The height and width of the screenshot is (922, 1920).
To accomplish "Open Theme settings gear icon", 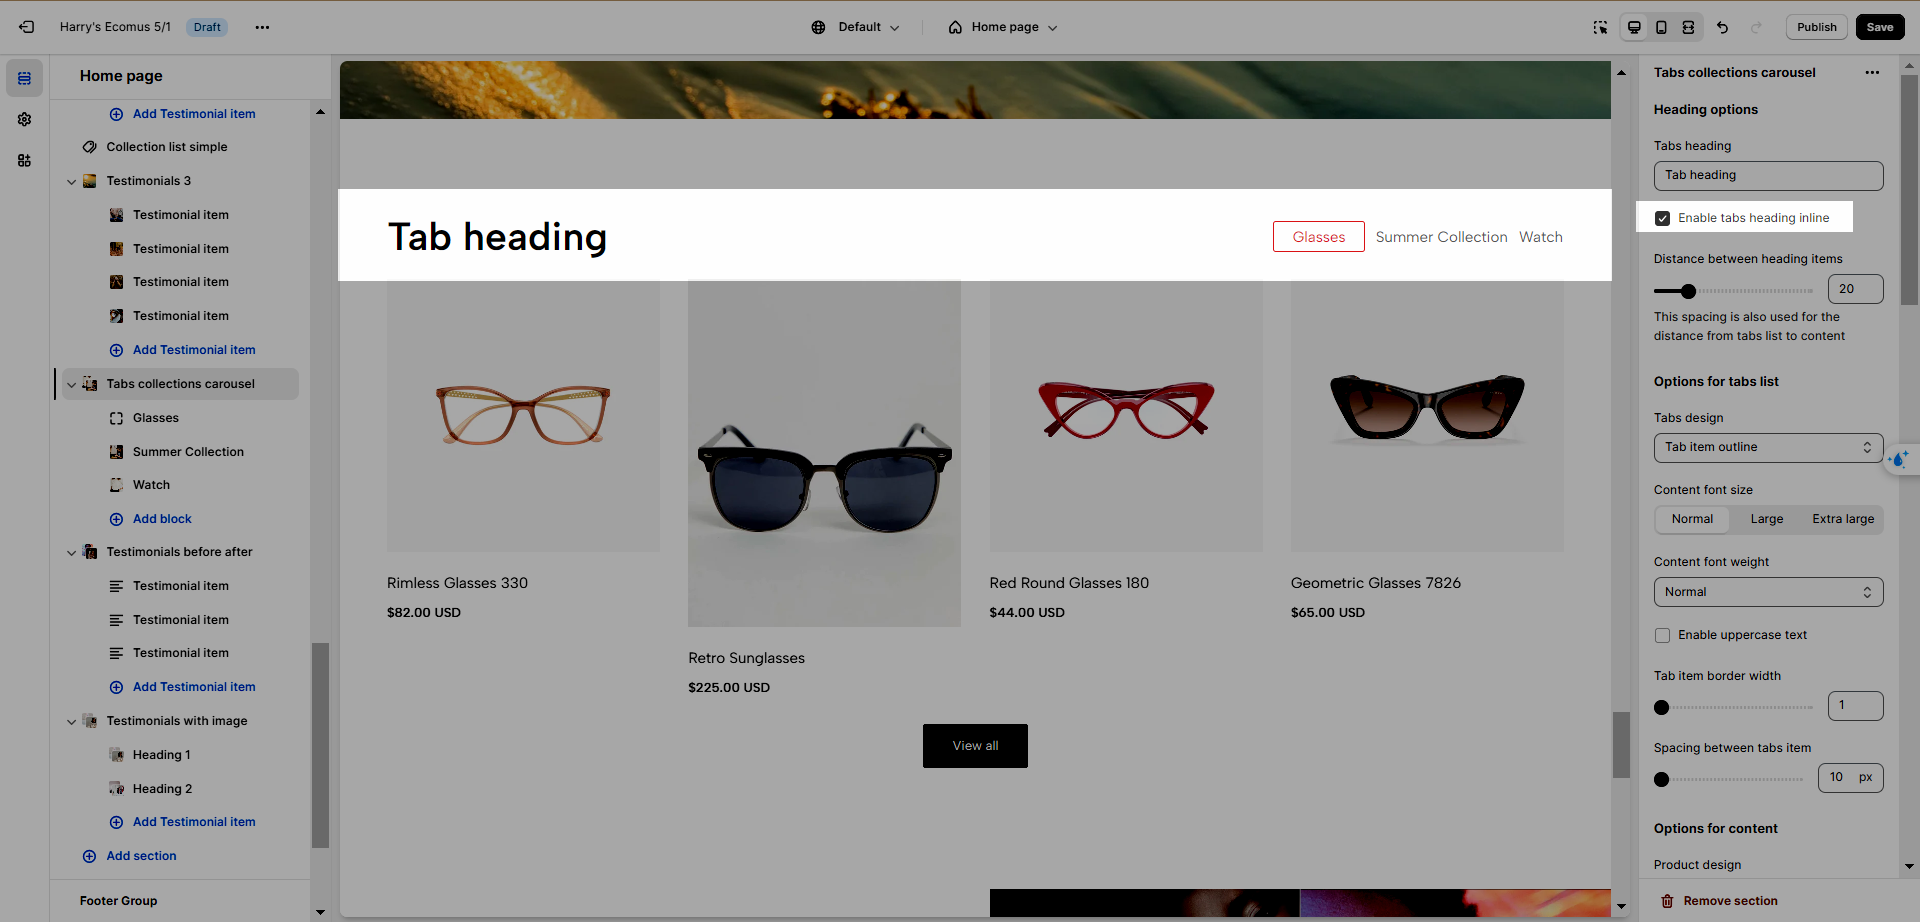I will (x=24, y=119).
